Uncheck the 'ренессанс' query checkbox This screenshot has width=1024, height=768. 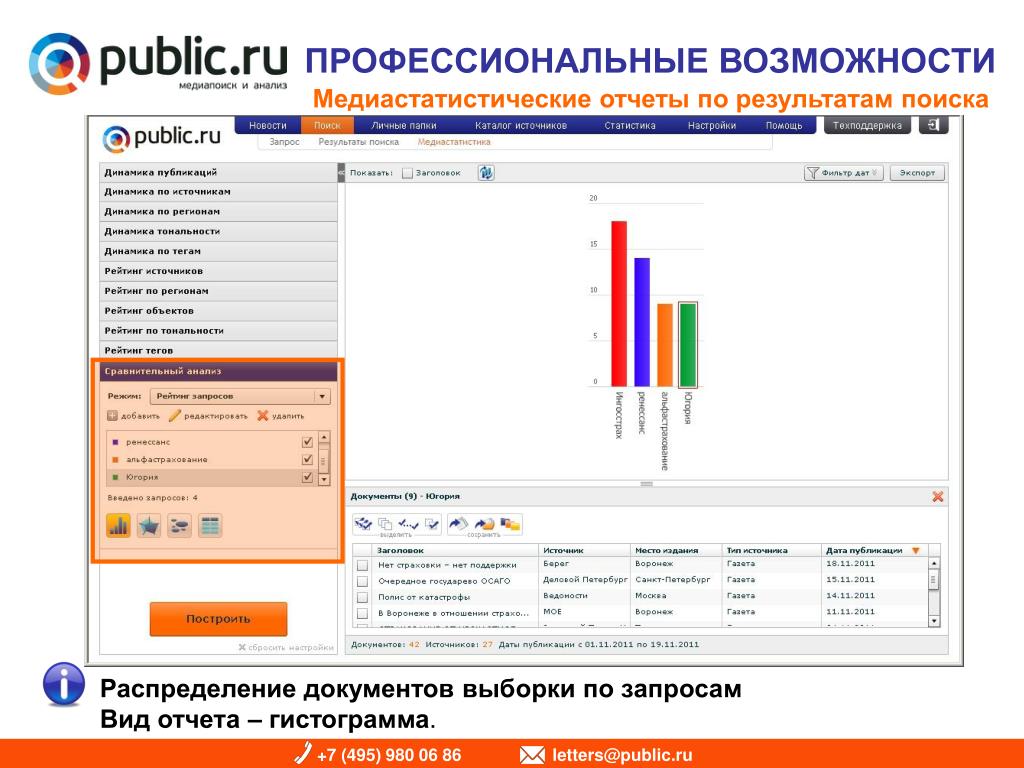[x=308, y=442]
